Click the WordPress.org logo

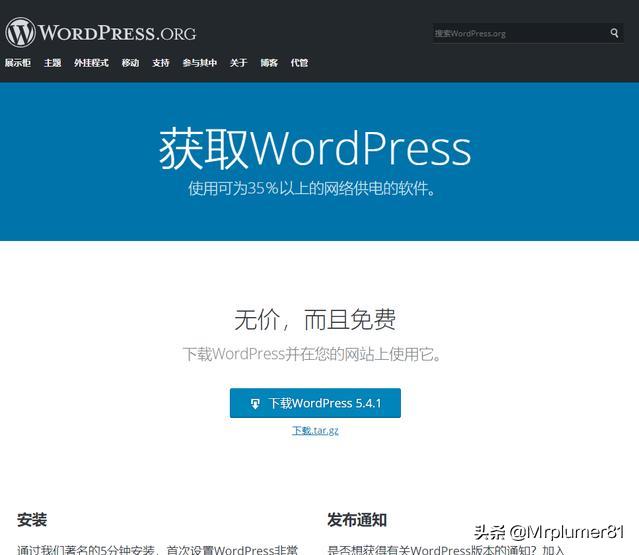tap(101, 32)
